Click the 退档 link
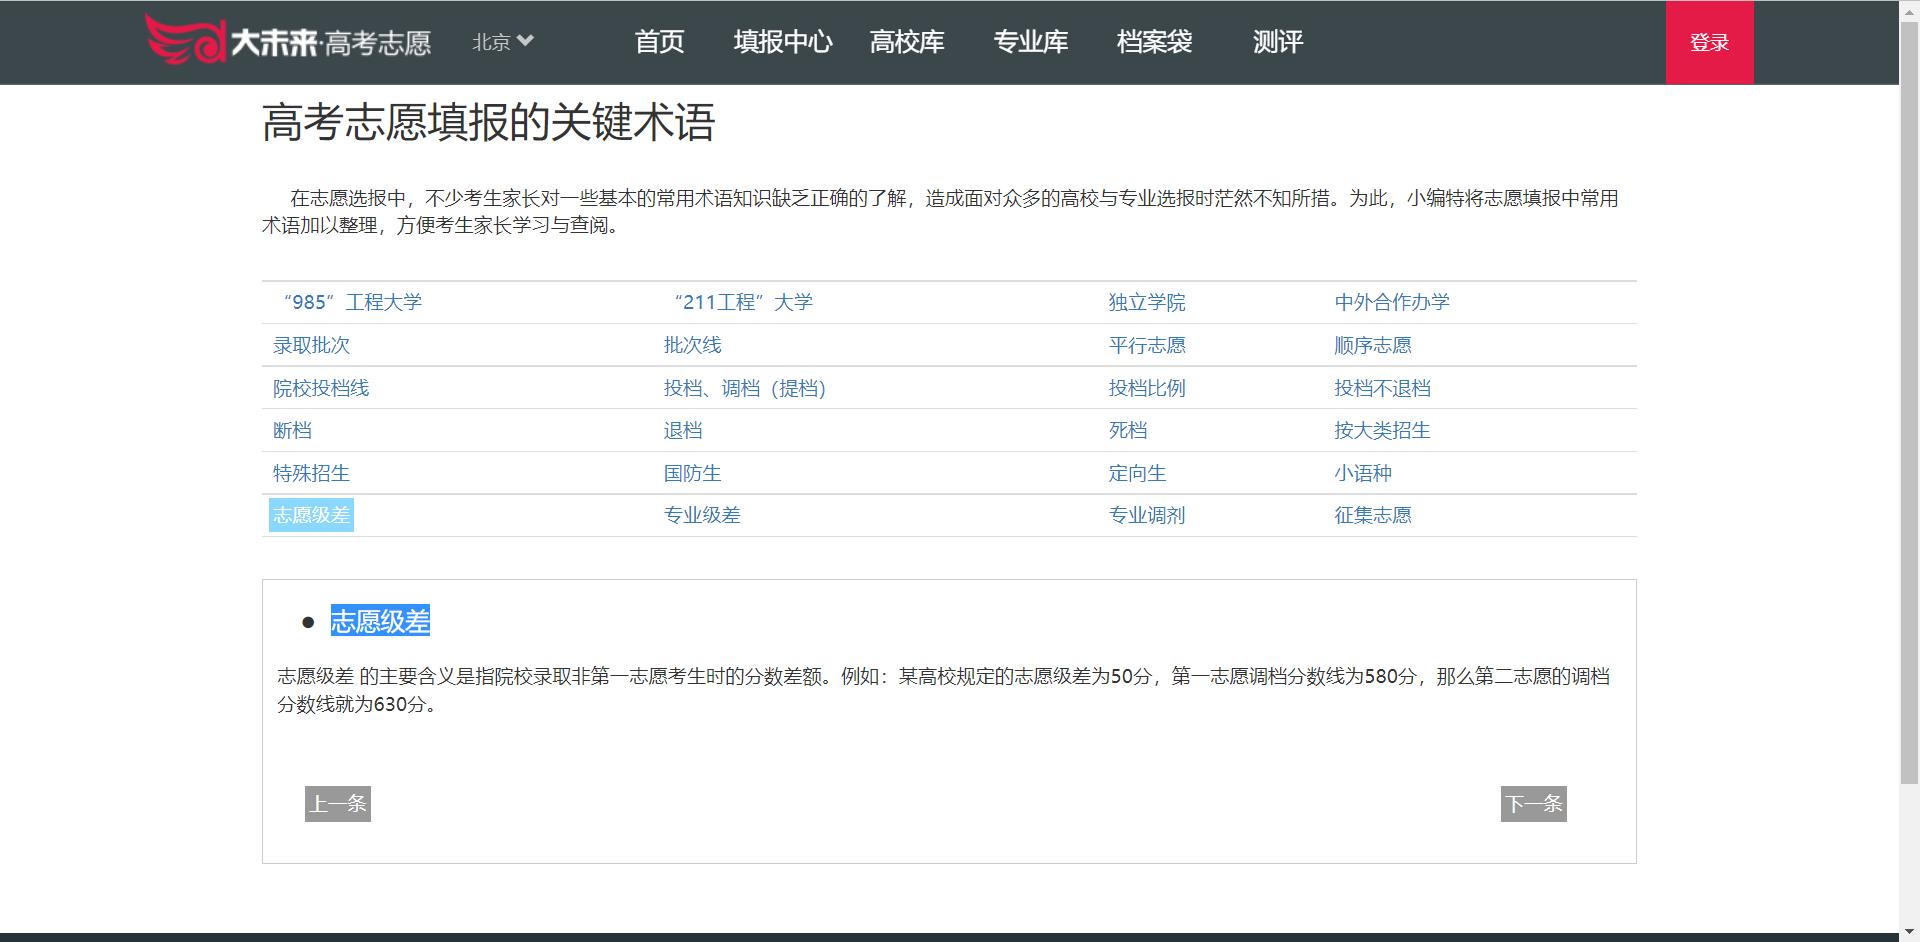Screen dimensions: 1920x942 (684, 430)
